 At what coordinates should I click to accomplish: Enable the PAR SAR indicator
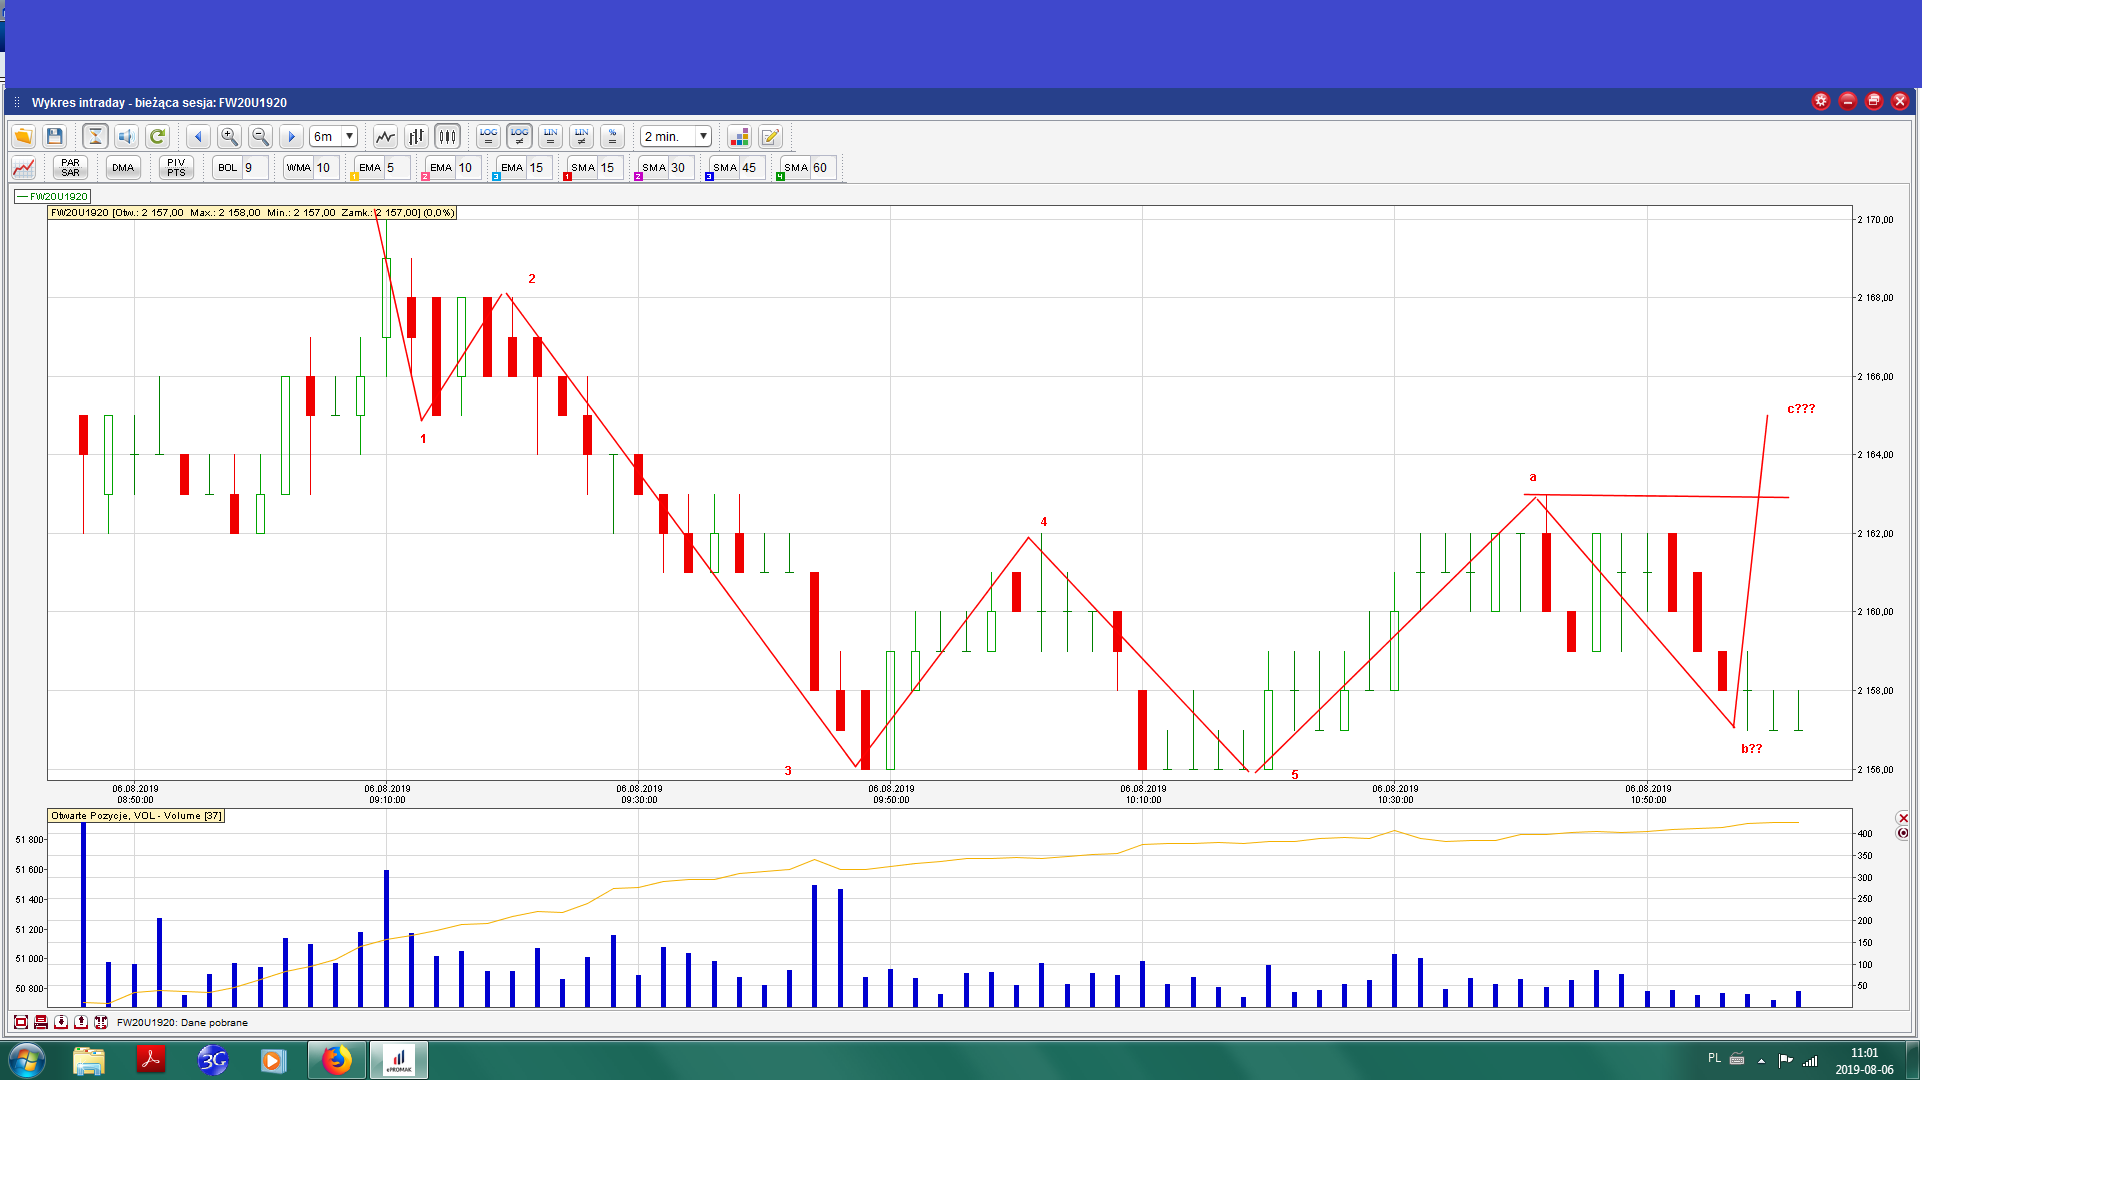pos(70,168)
